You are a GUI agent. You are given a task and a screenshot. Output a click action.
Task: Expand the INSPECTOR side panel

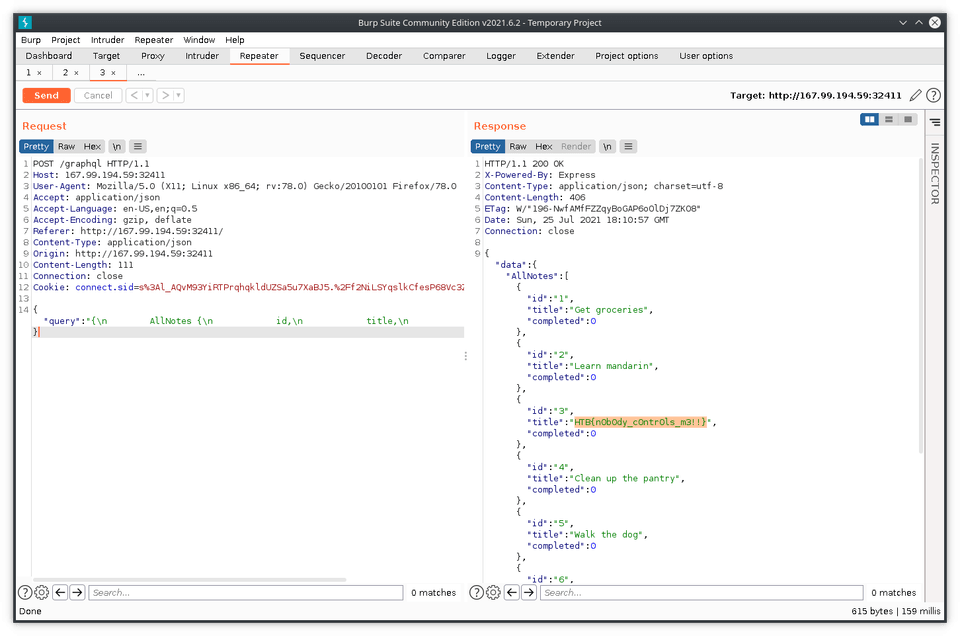pyautogui.click(x=934, y=174)
